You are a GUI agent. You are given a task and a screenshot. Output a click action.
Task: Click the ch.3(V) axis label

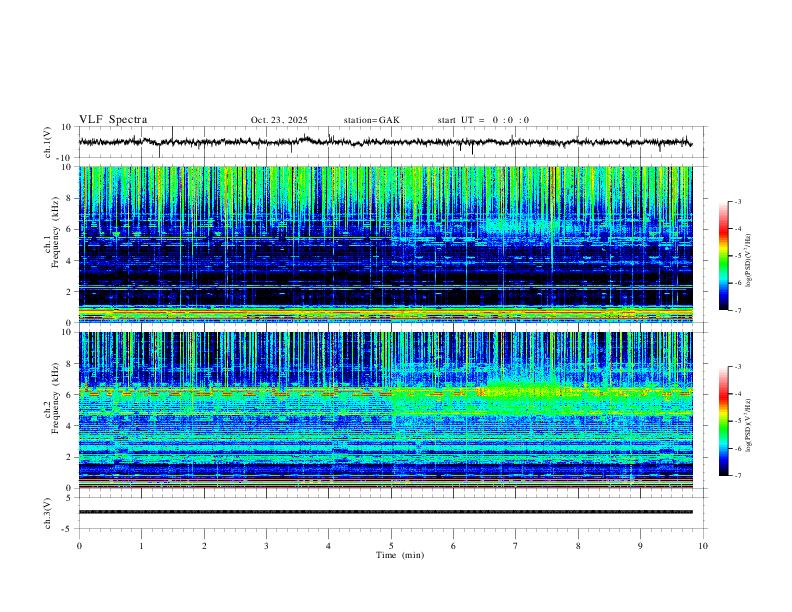click(x=48, y=513)
